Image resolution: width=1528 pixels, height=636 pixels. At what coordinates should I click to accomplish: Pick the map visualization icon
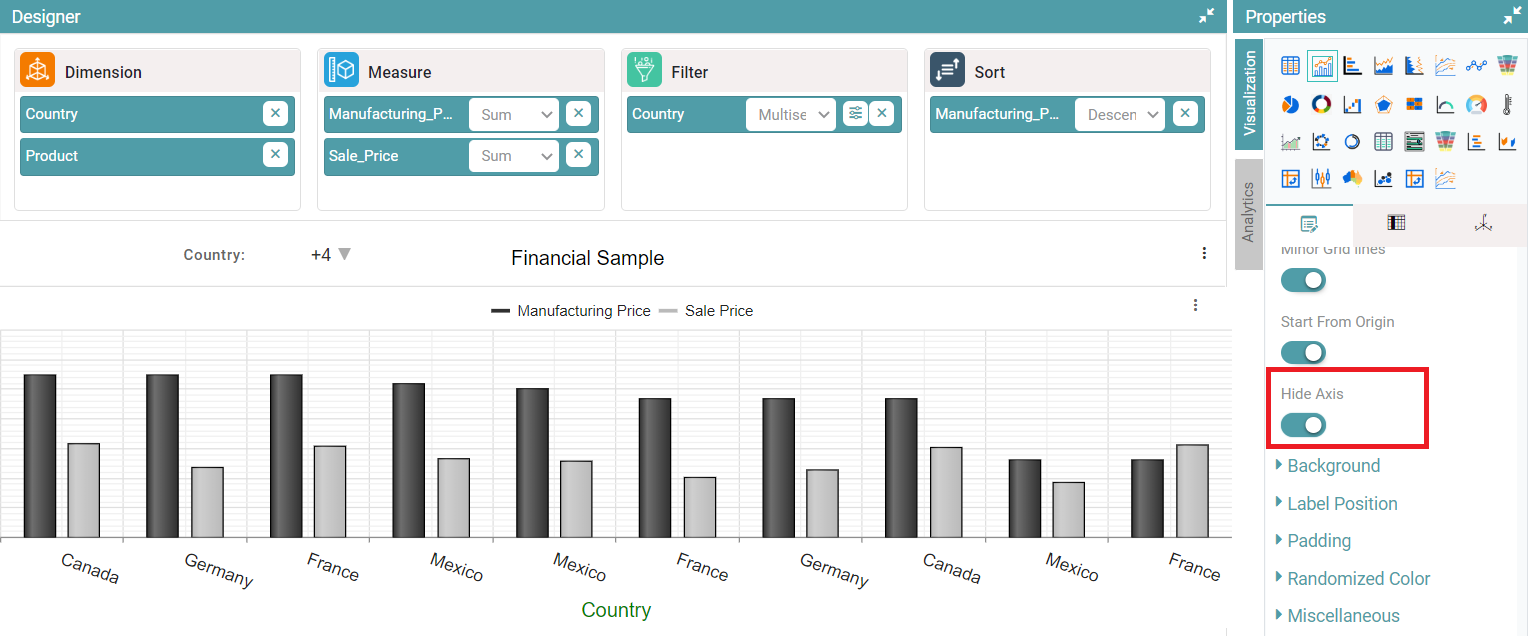click(x=1352, y=179)
